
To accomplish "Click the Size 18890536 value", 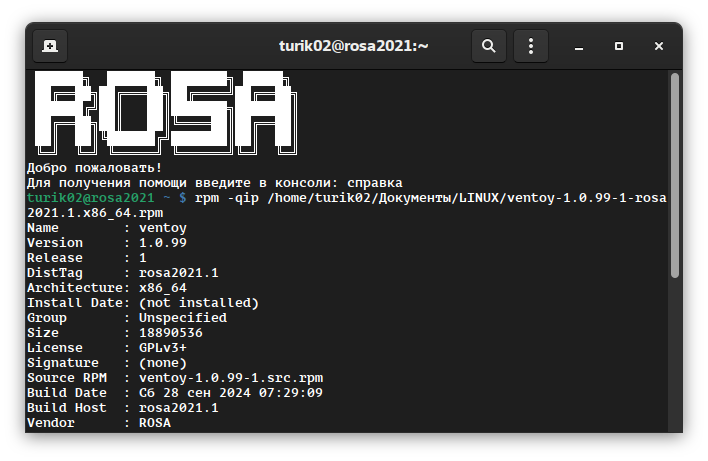I will point(171,333).
